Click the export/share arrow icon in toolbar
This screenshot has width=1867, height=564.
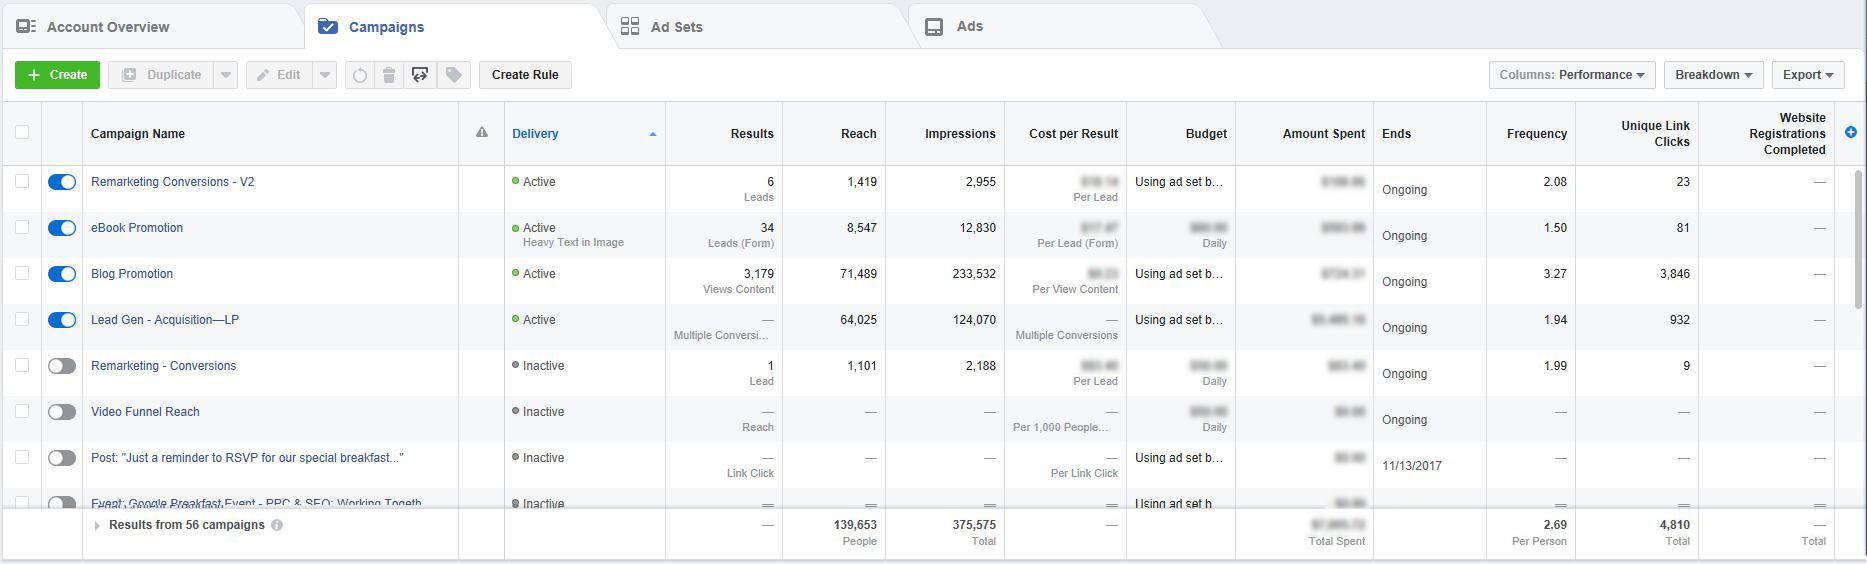(420, 75)
